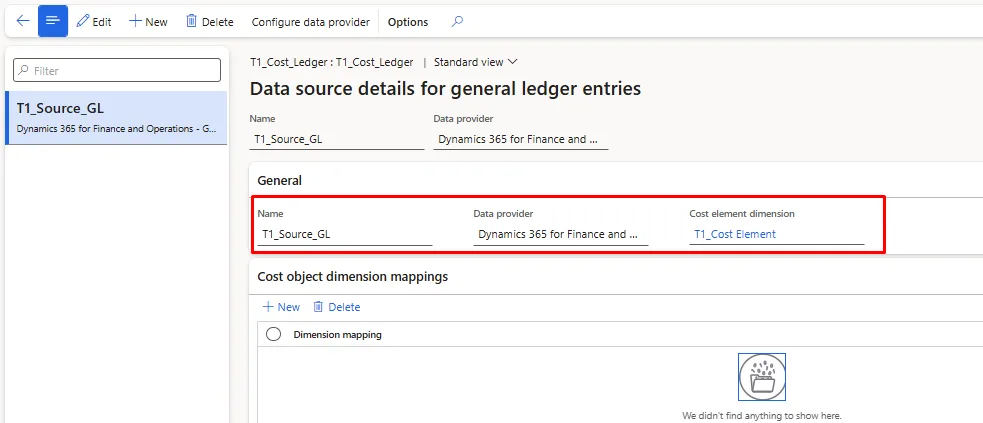Viewport: 983px width, 423px height.
Task: Select T1_Source_GL list entry
Action: pos(117,118)
